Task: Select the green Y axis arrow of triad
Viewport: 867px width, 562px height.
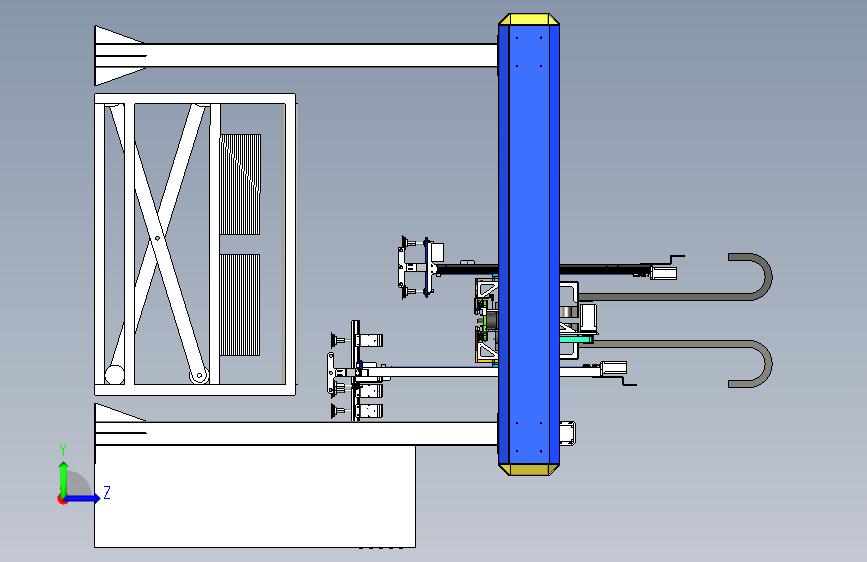Action: [64, 478]
